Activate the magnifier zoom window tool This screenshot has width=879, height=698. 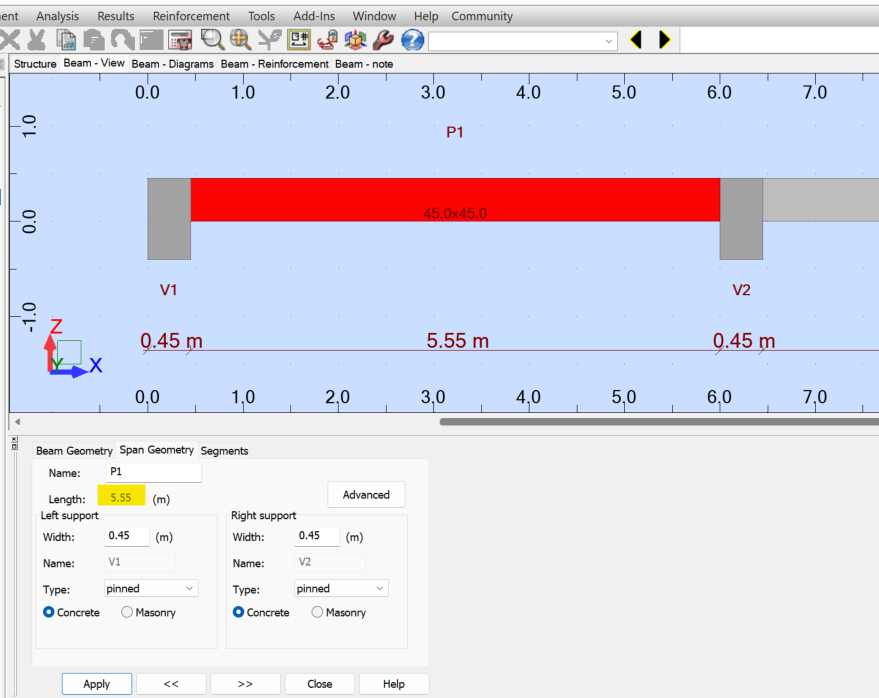point(212,40)
